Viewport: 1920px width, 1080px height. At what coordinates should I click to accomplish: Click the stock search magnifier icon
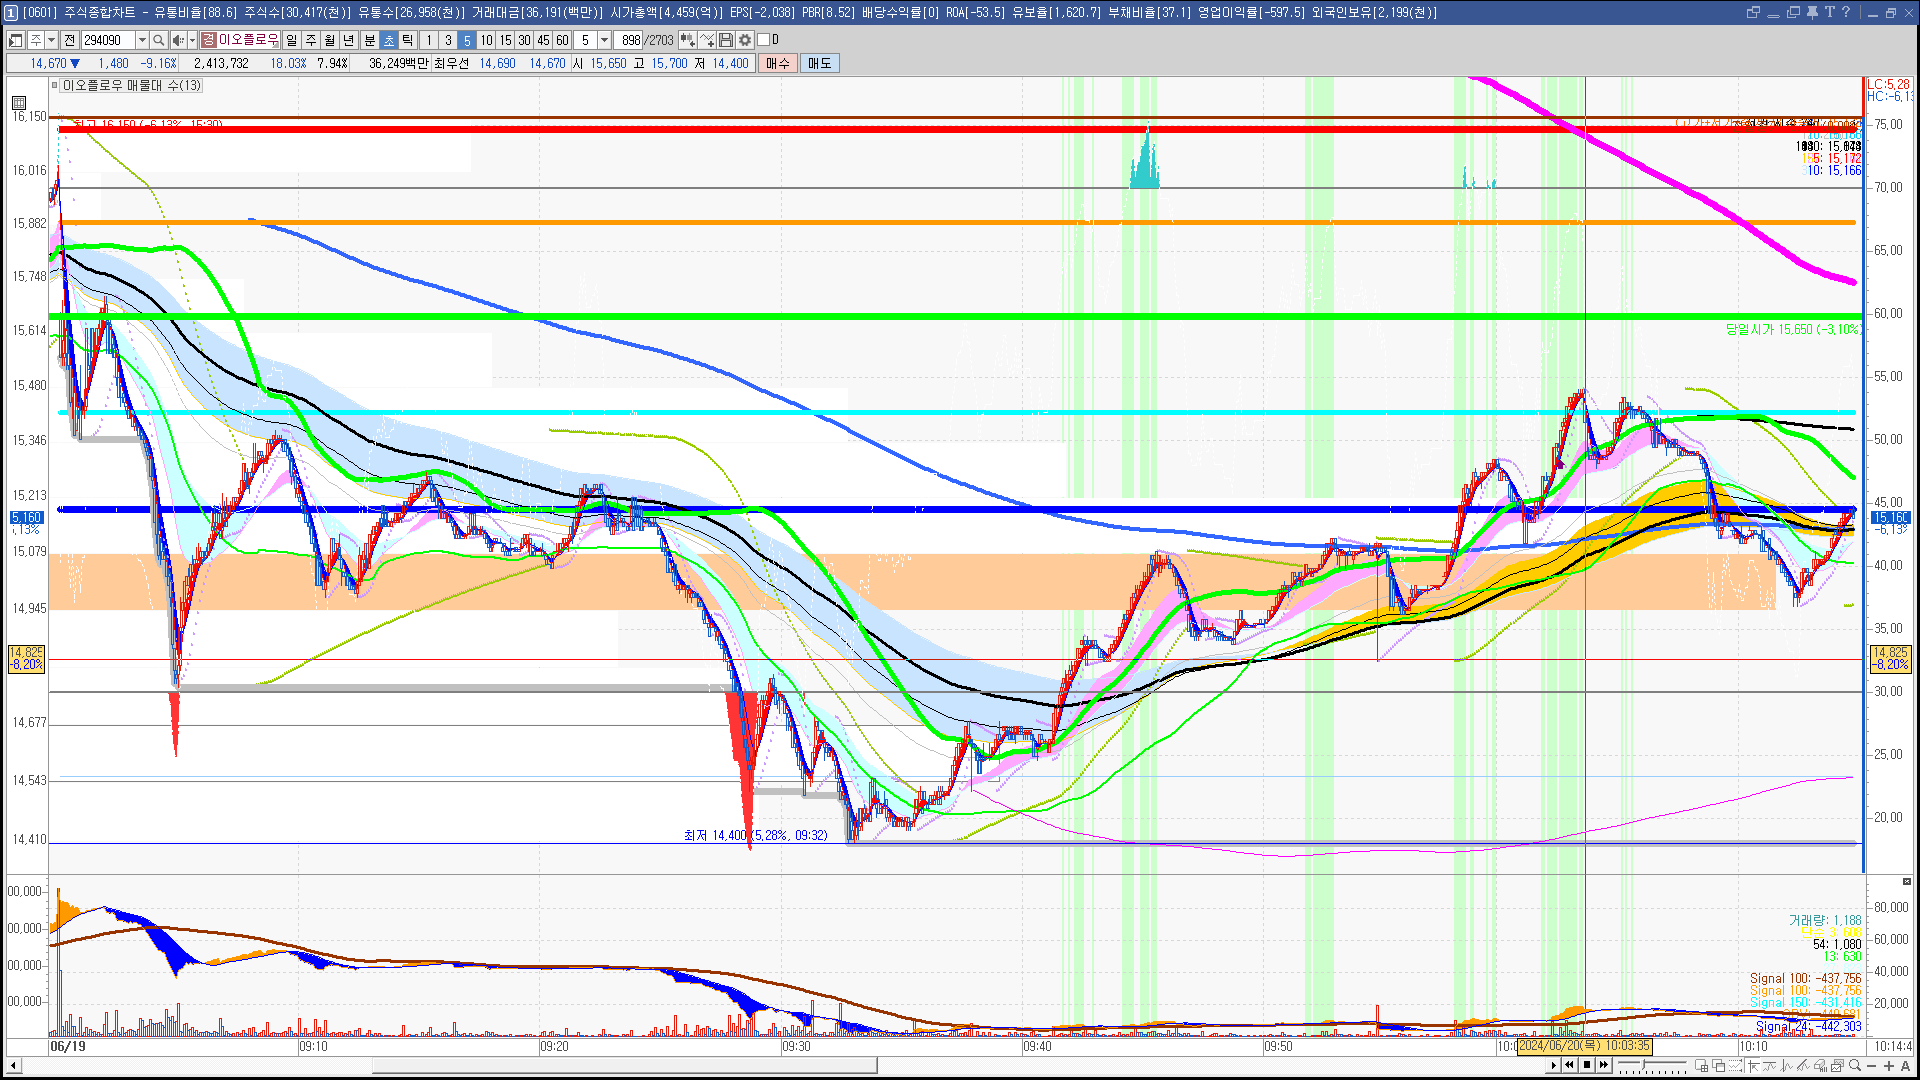[x=158, y=40]
